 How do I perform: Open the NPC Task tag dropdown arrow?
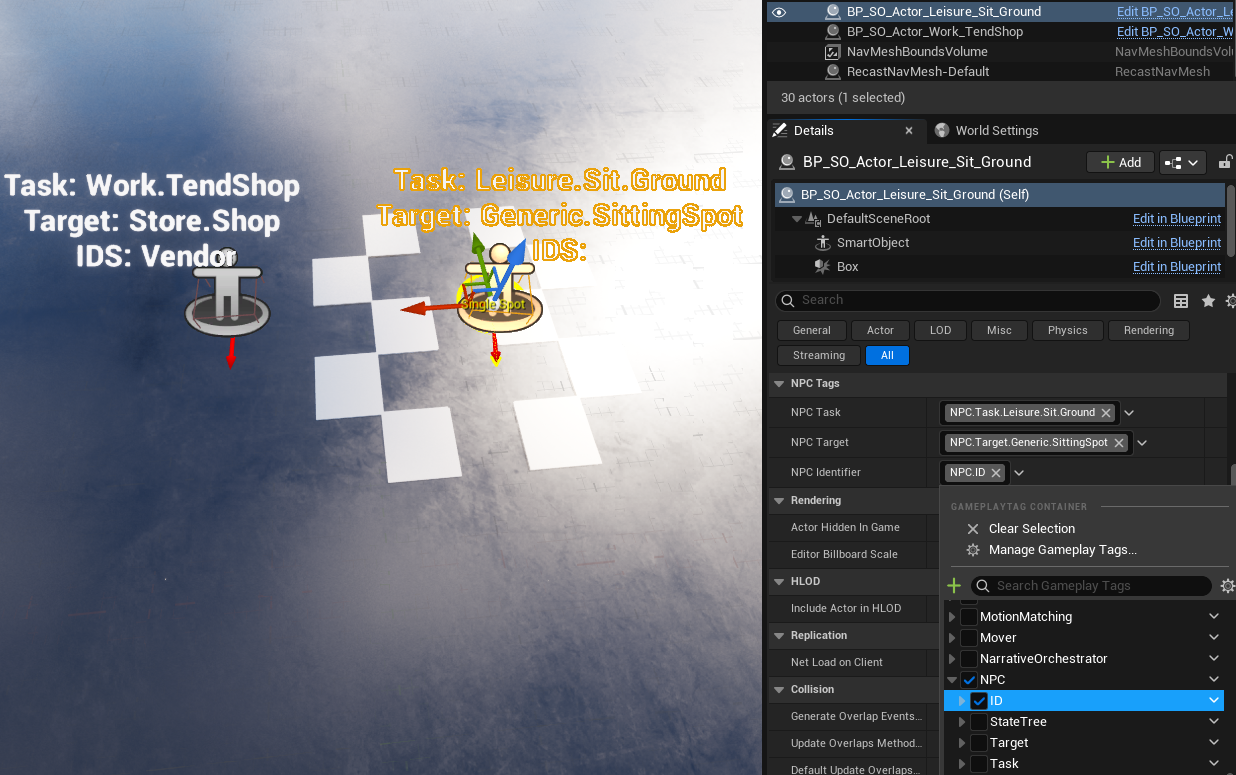pos(1129,413)
